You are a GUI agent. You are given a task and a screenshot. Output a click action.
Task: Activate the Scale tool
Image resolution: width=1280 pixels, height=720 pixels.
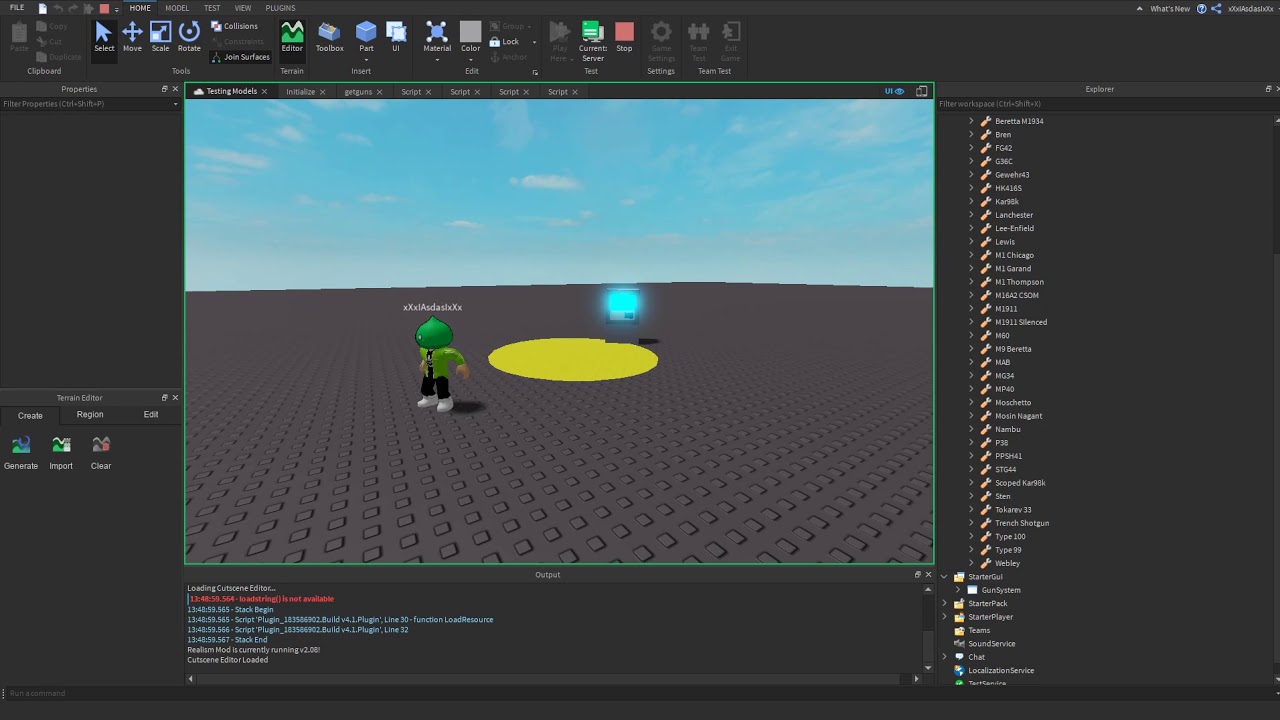(160, 37)
